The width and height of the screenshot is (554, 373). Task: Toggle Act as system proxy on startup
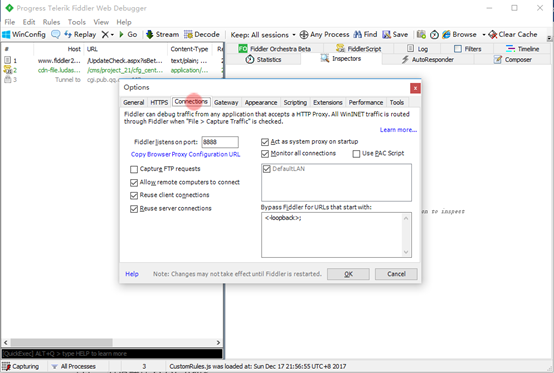(x=265, y=142)
